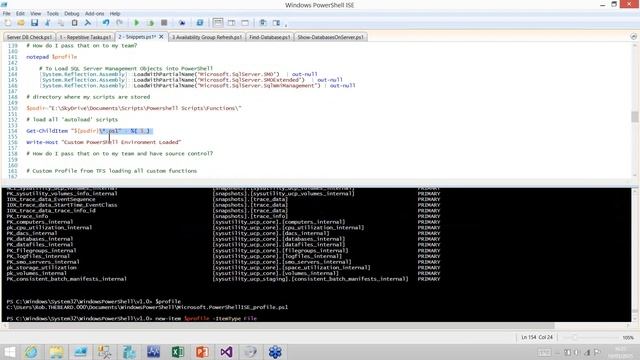Save the script with the floppy disk icon

[34, 23]
